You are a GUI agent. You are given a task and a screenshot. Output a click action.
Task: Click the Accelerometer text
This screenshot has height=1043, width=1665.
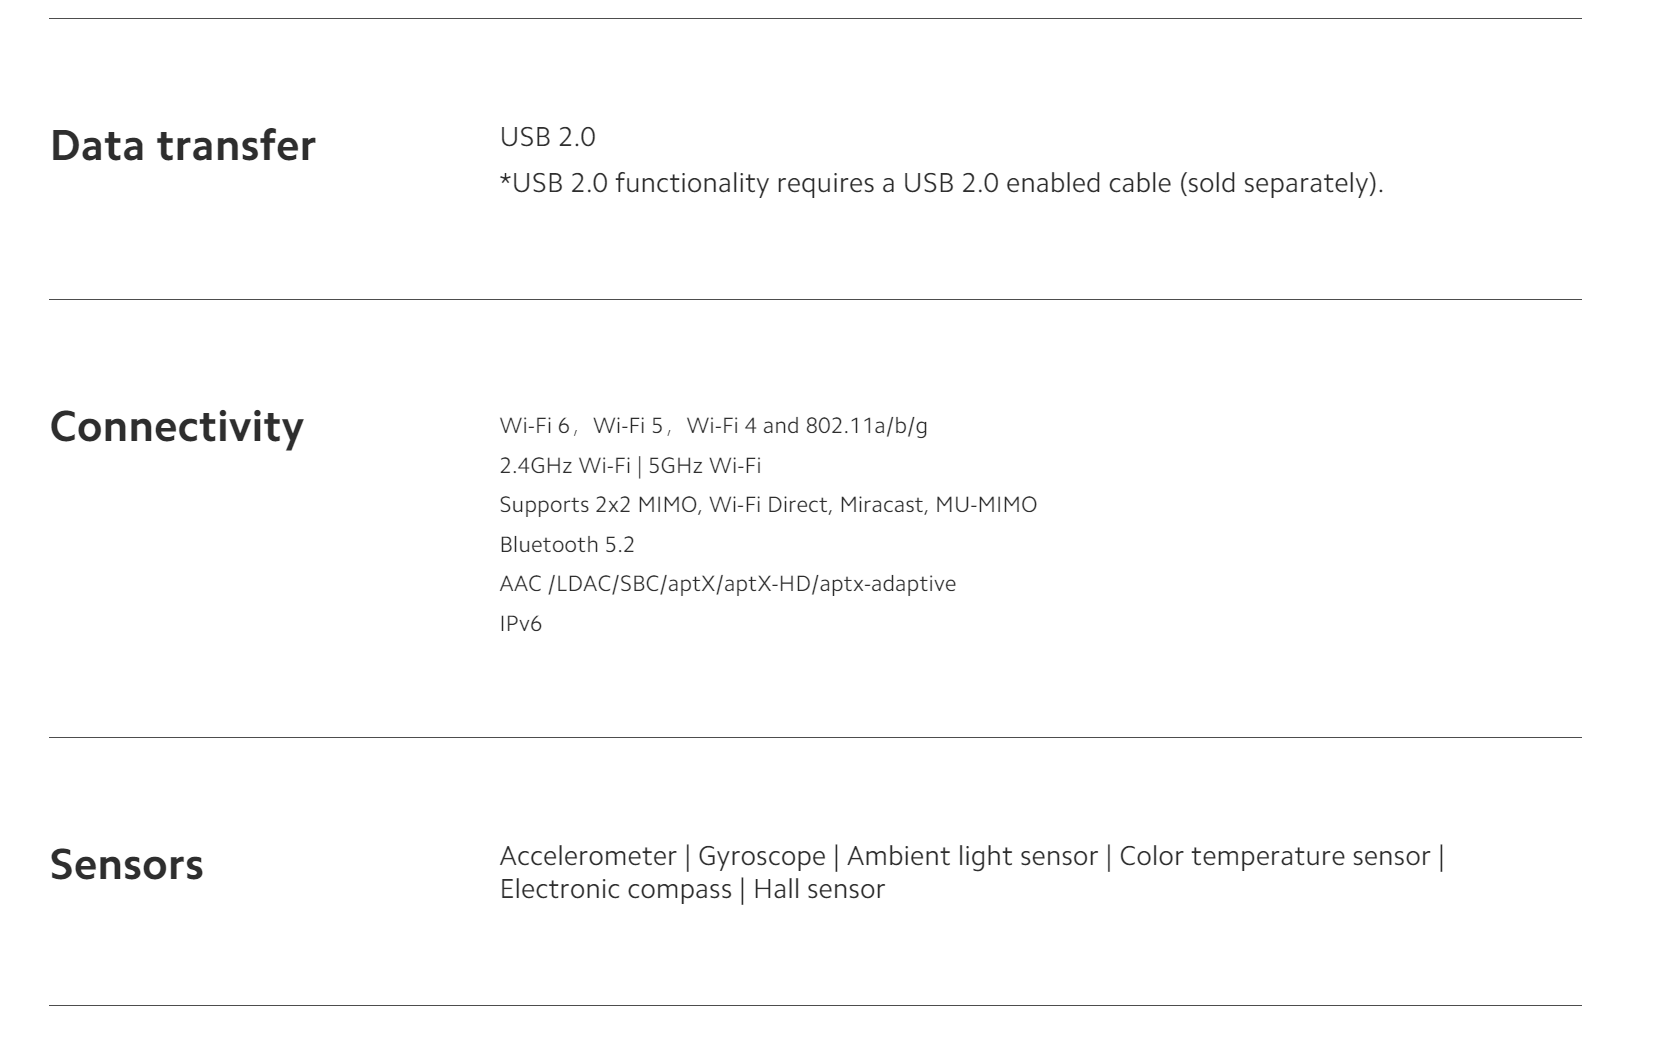click(588, 857)
